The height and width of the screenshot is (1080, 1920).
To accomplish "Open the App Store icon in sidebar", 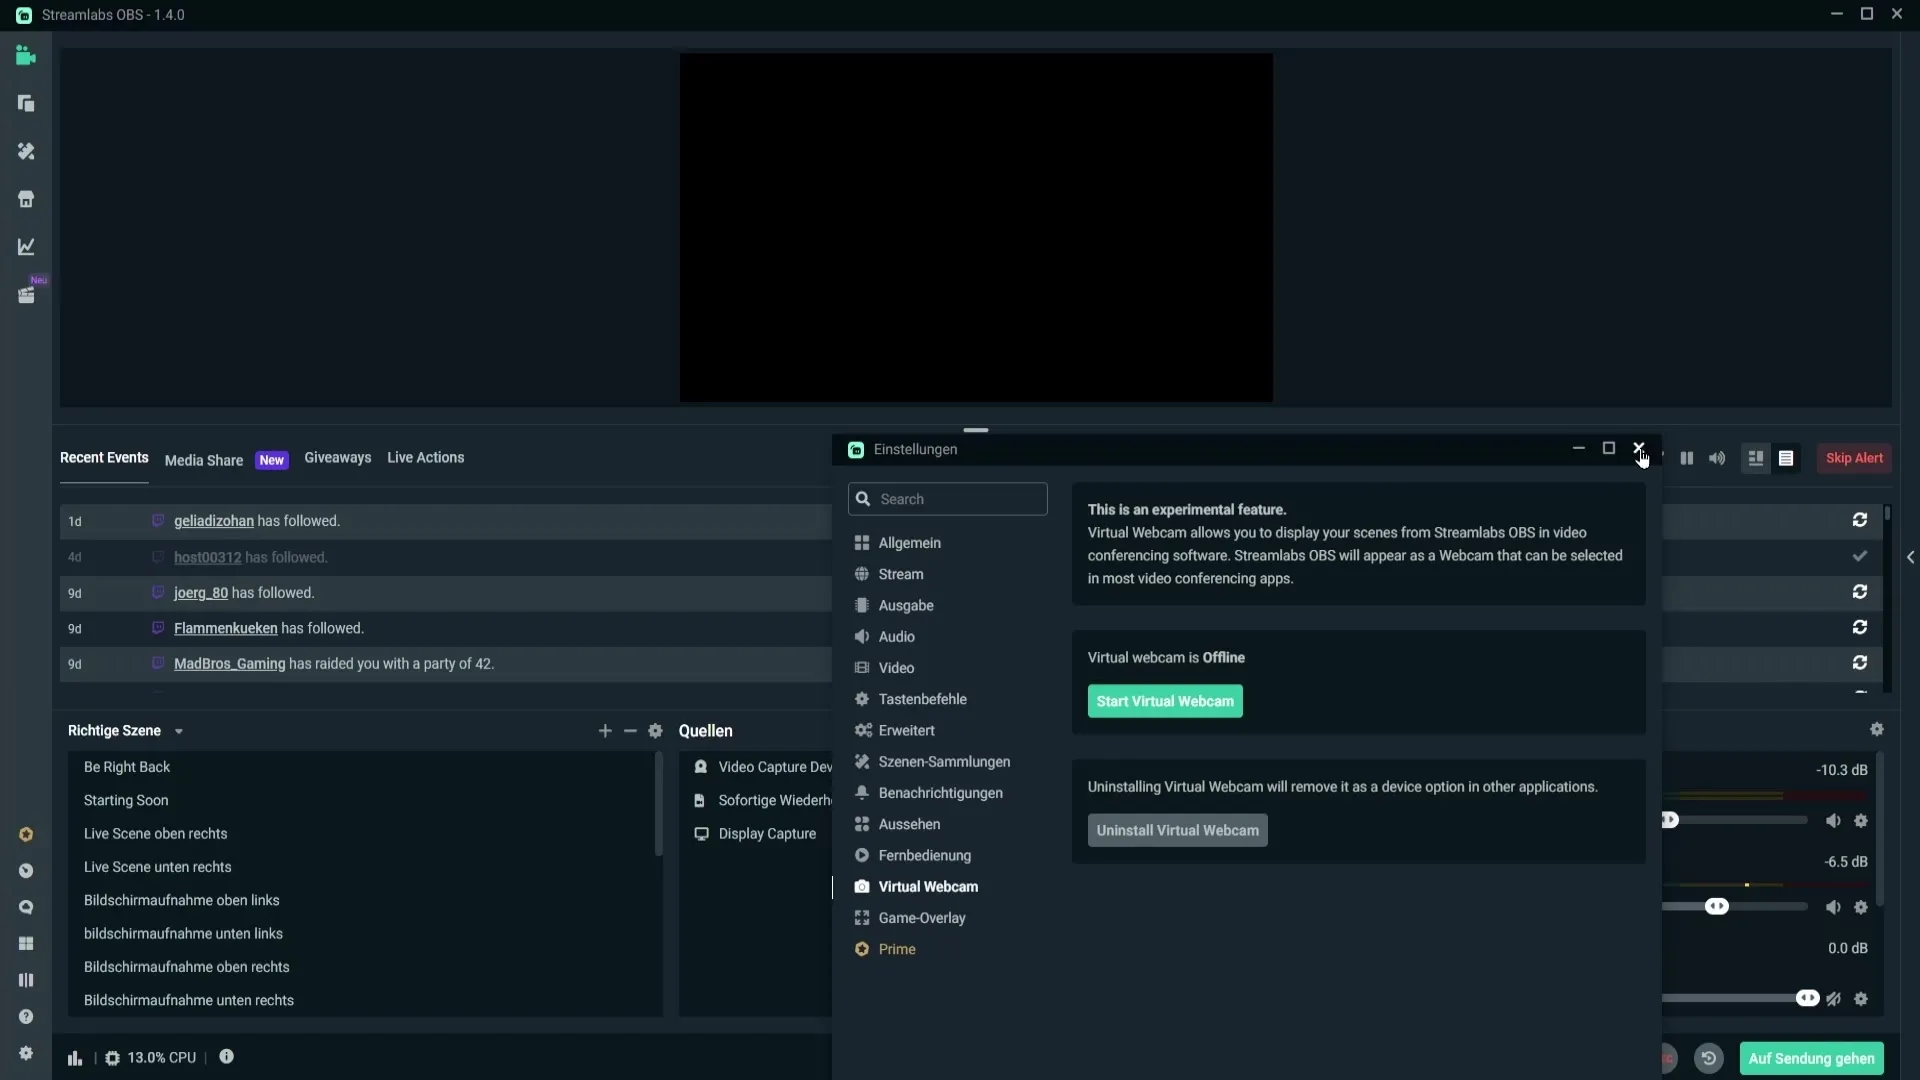I will click(26, 199).
